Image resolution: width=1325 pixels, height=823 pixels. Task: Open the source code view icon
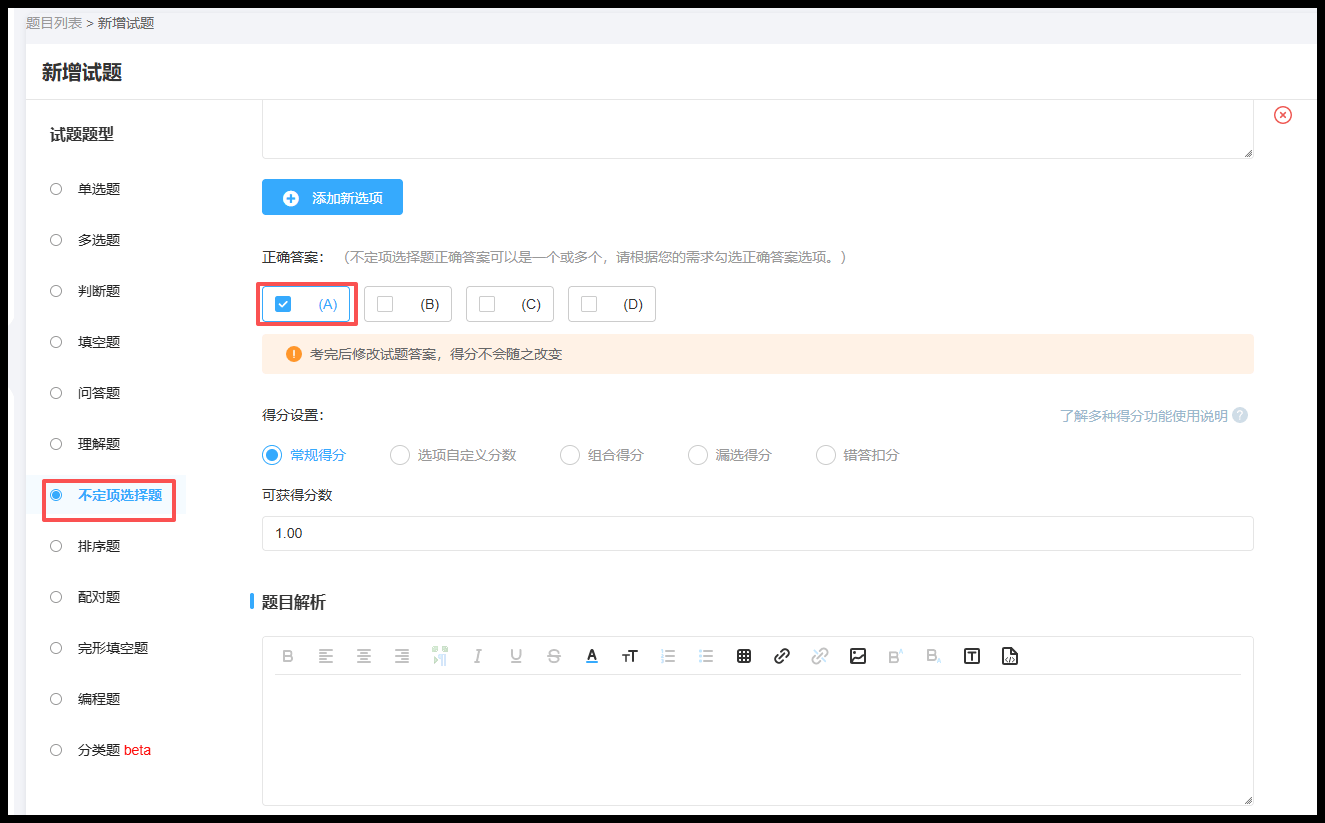click(x=1010, y=656)
